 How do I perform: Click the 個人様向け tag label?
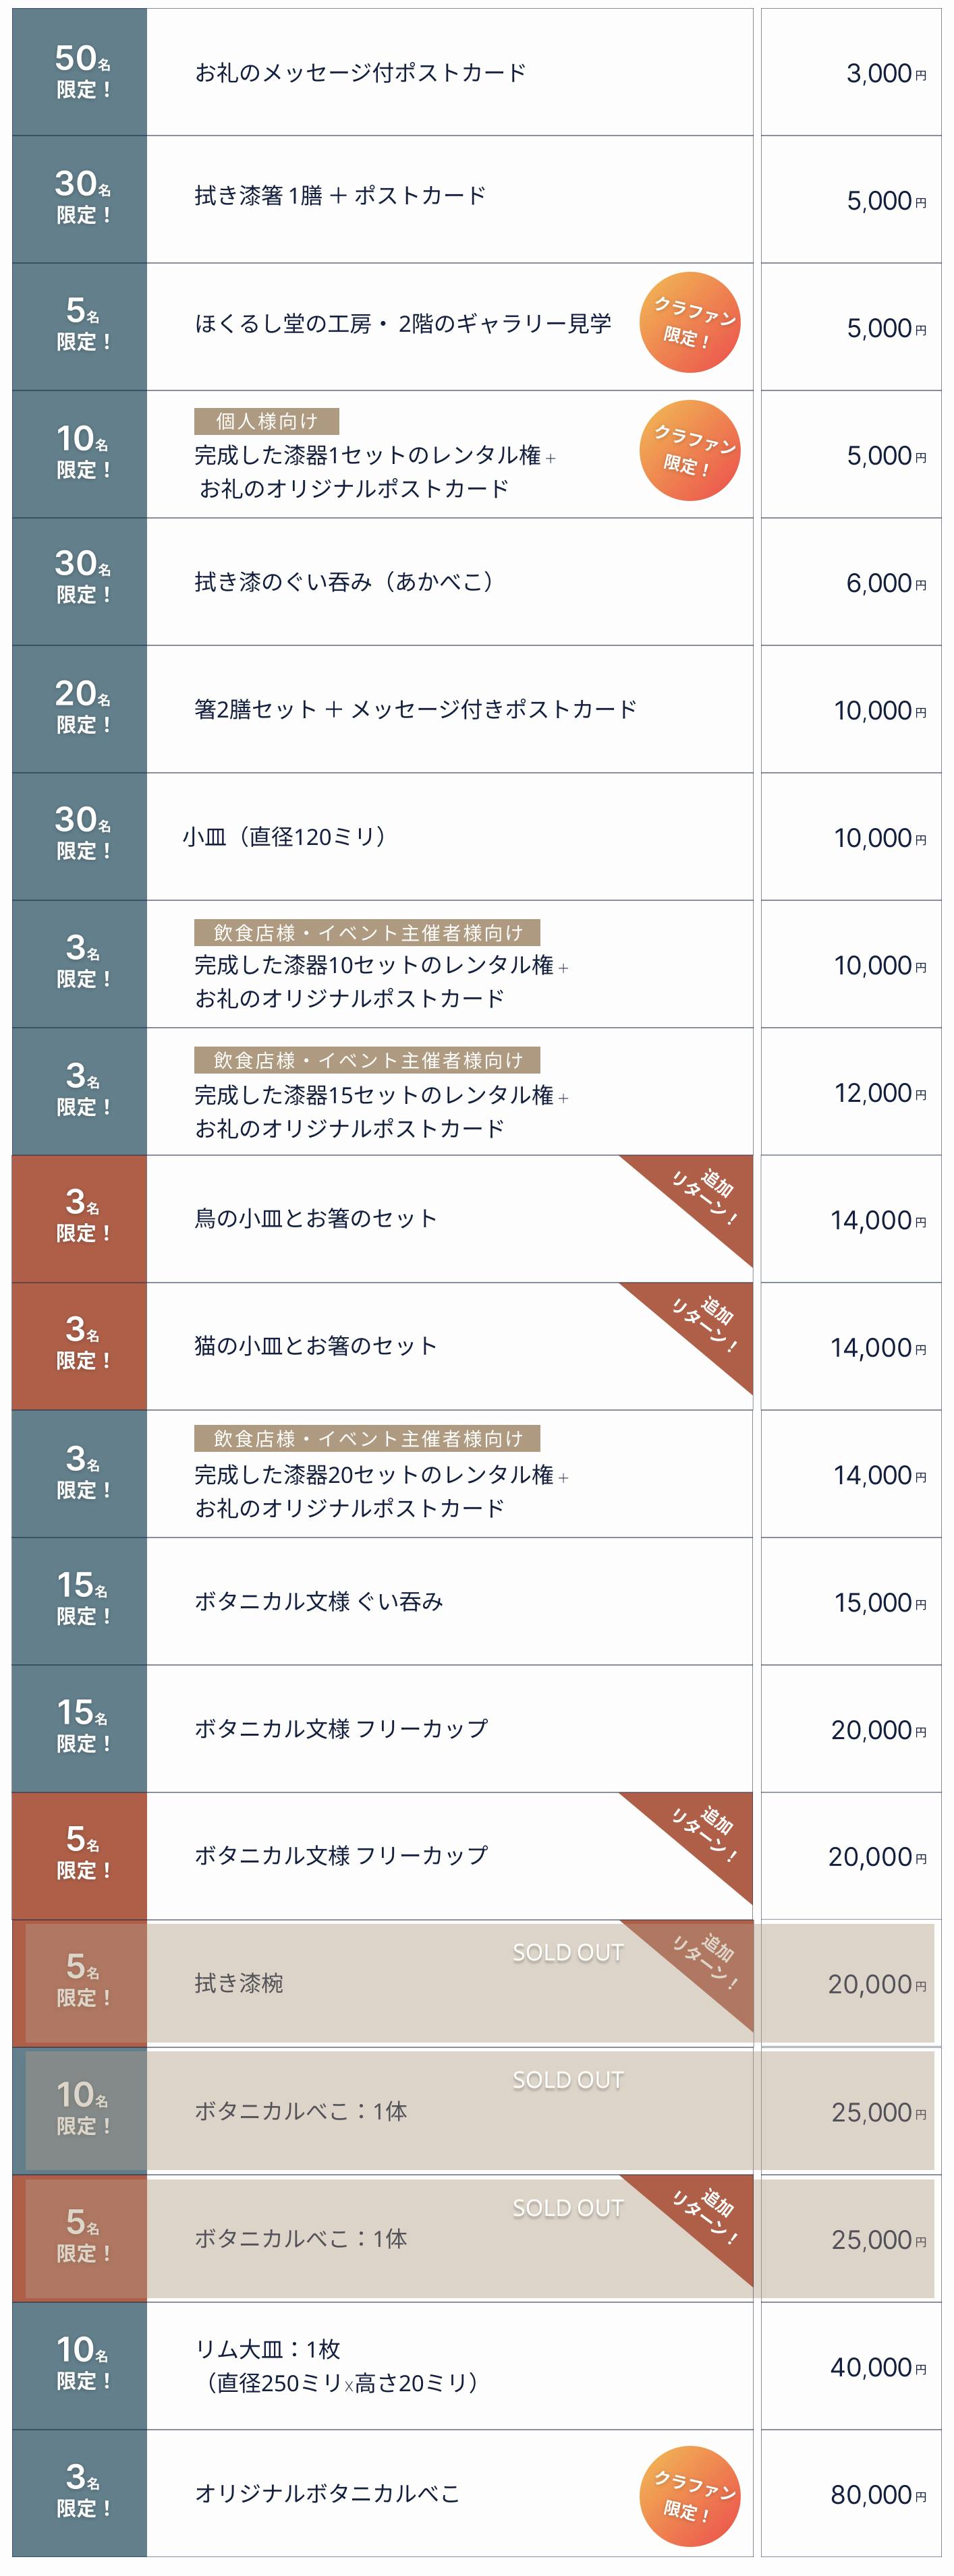coord(266,421)
